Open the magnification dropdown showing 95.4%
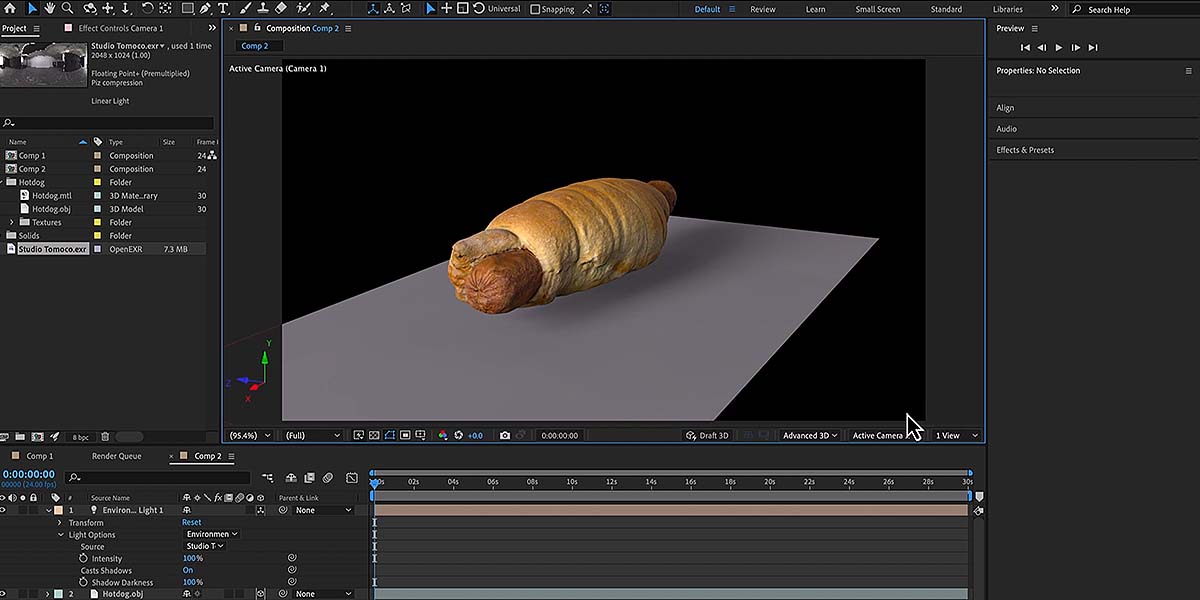Image resolution: width=1200 pixels, height=600 pixels. 251,436
